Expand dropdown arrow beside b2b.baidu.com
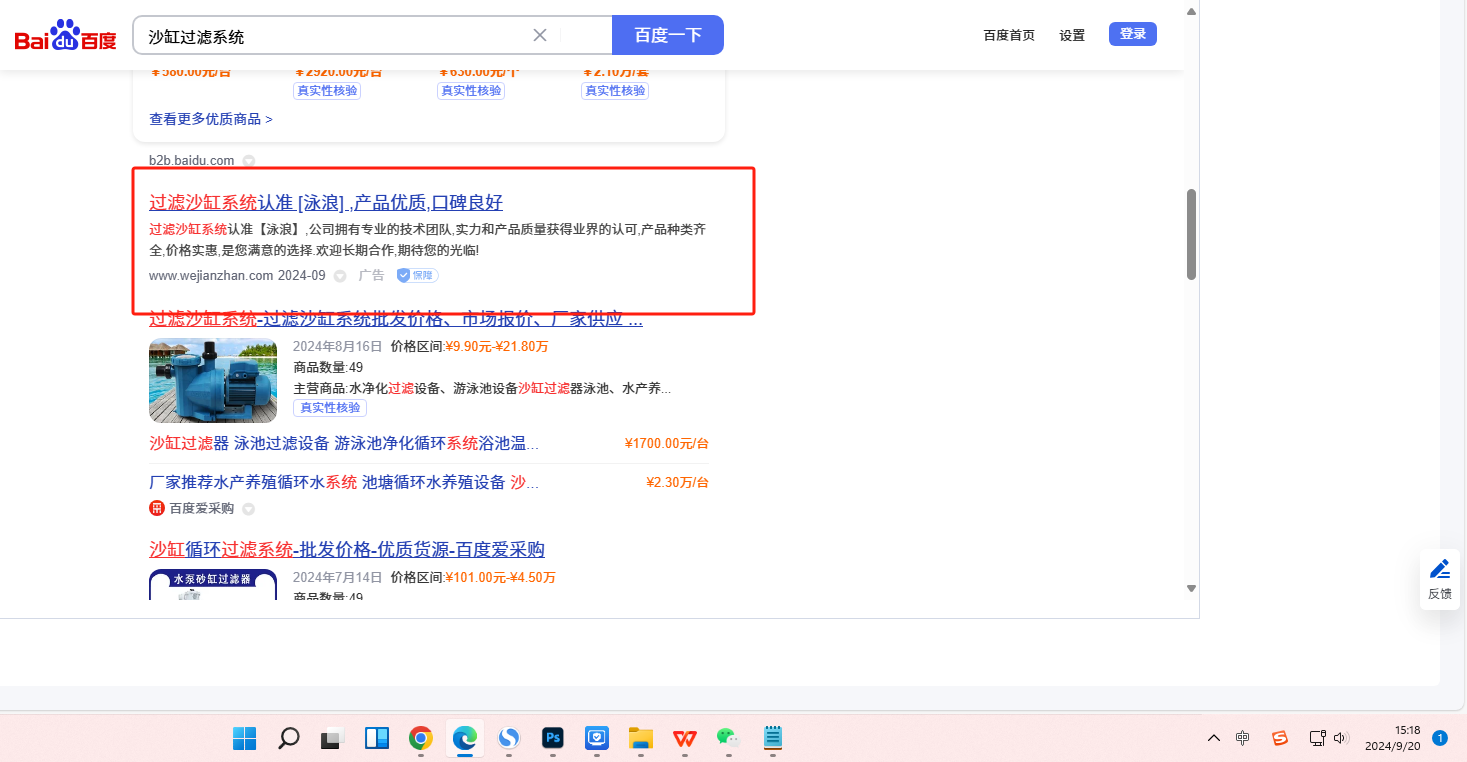Viewport: 1467px width, 762px height. (x=249, y=161)
